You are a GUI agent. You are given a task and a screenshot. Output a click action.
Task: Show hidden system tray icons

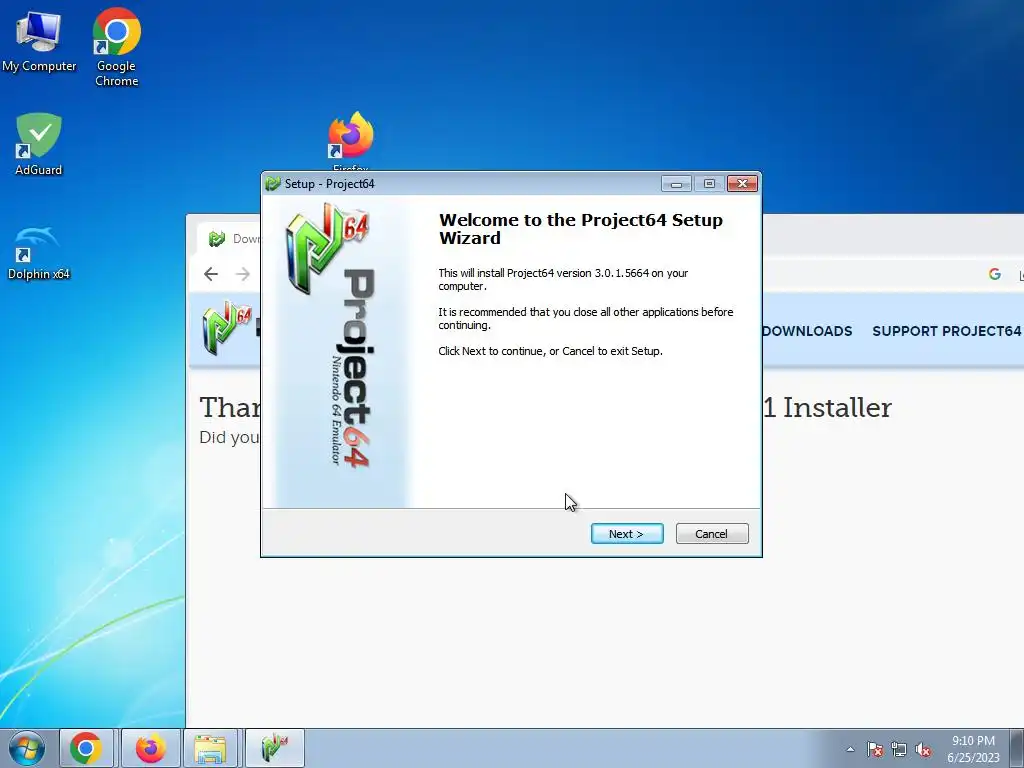click(850, 749)
